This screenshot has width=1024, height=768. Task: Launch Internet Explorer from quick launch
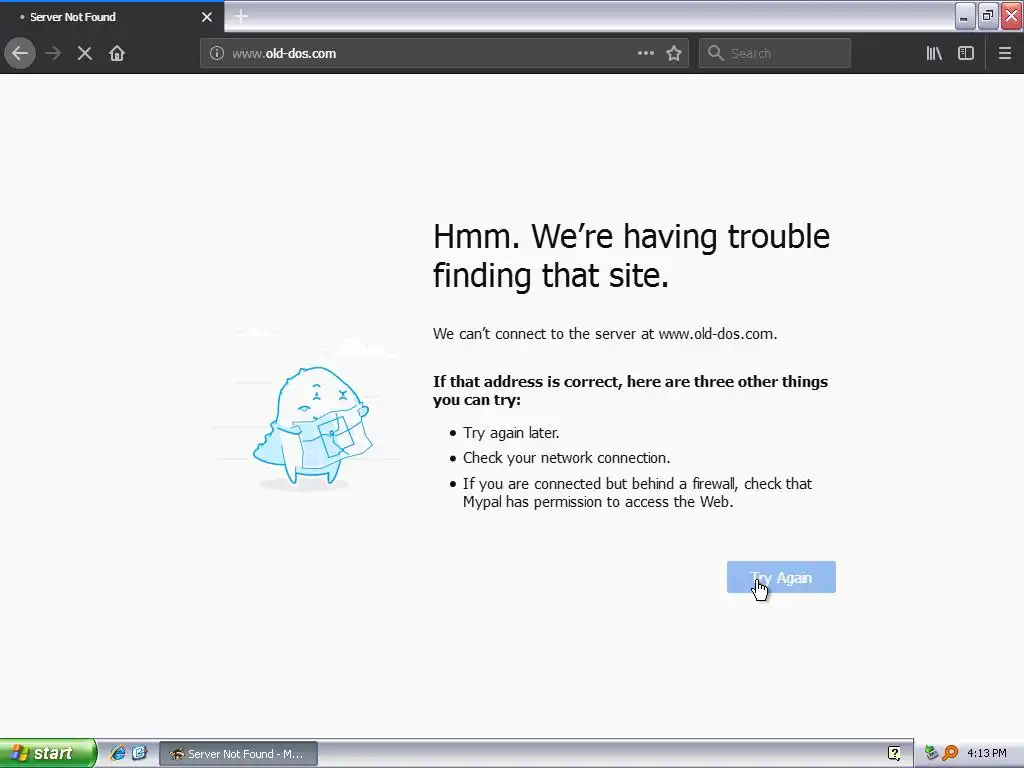coord(118,753)
